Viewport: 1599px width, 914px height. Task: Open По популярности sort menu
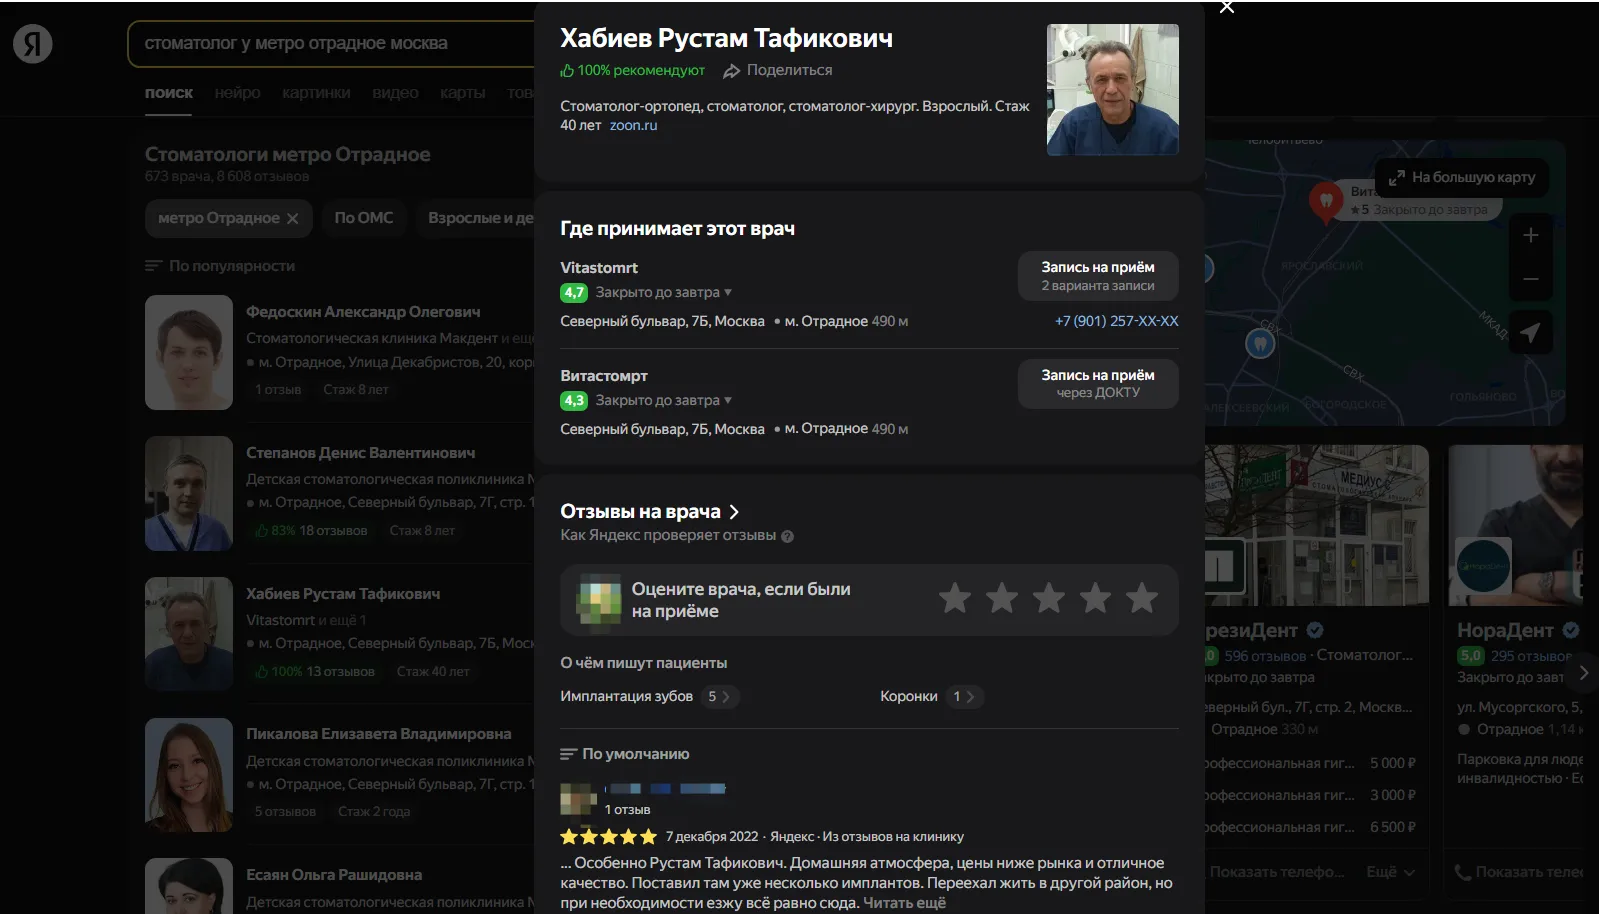pyautogui.click(x=220, y=266)
